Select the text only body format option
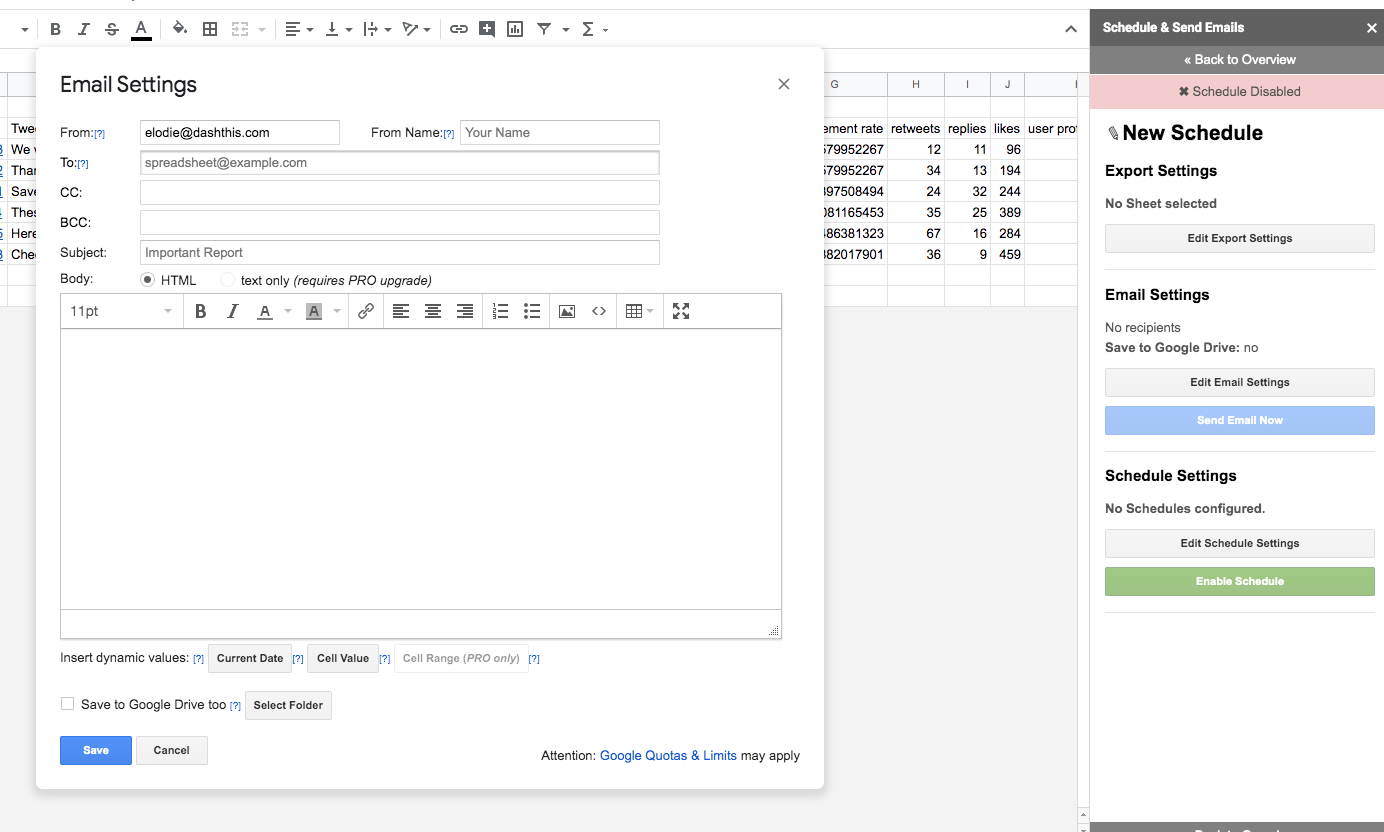1384x832 pixels. tap(225, 279)
